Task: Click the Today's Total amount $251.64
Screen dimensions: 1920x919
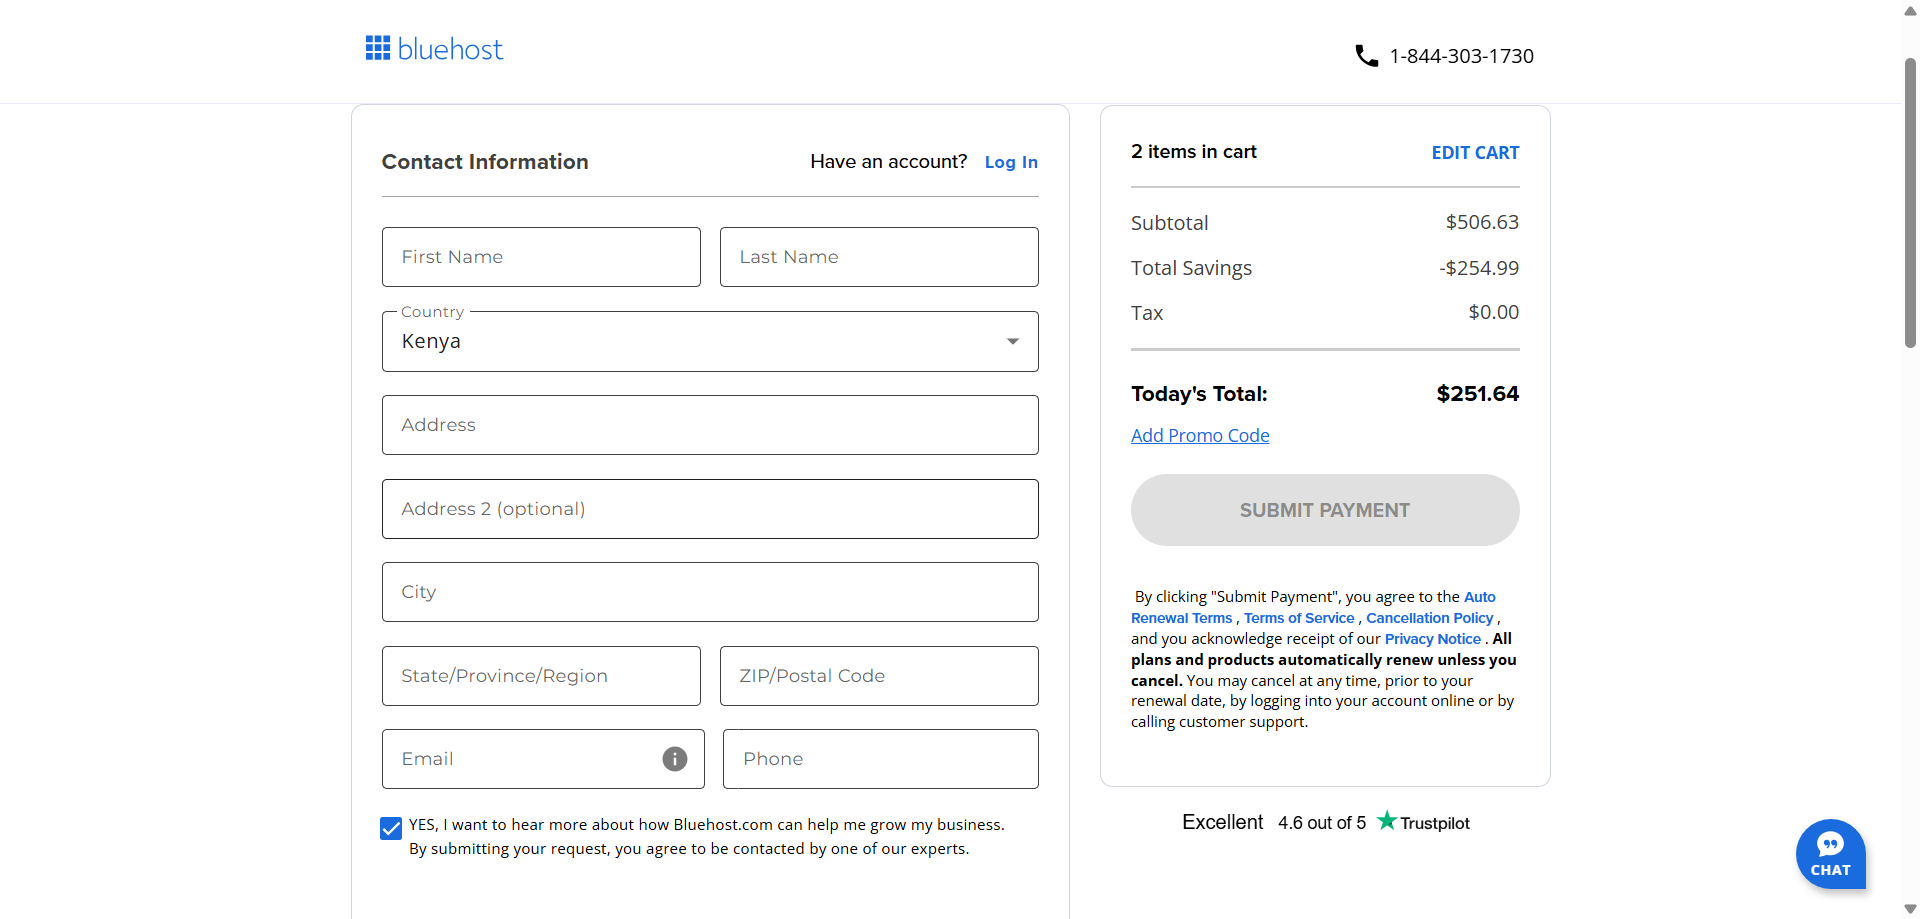Action: click(1477, 394)
